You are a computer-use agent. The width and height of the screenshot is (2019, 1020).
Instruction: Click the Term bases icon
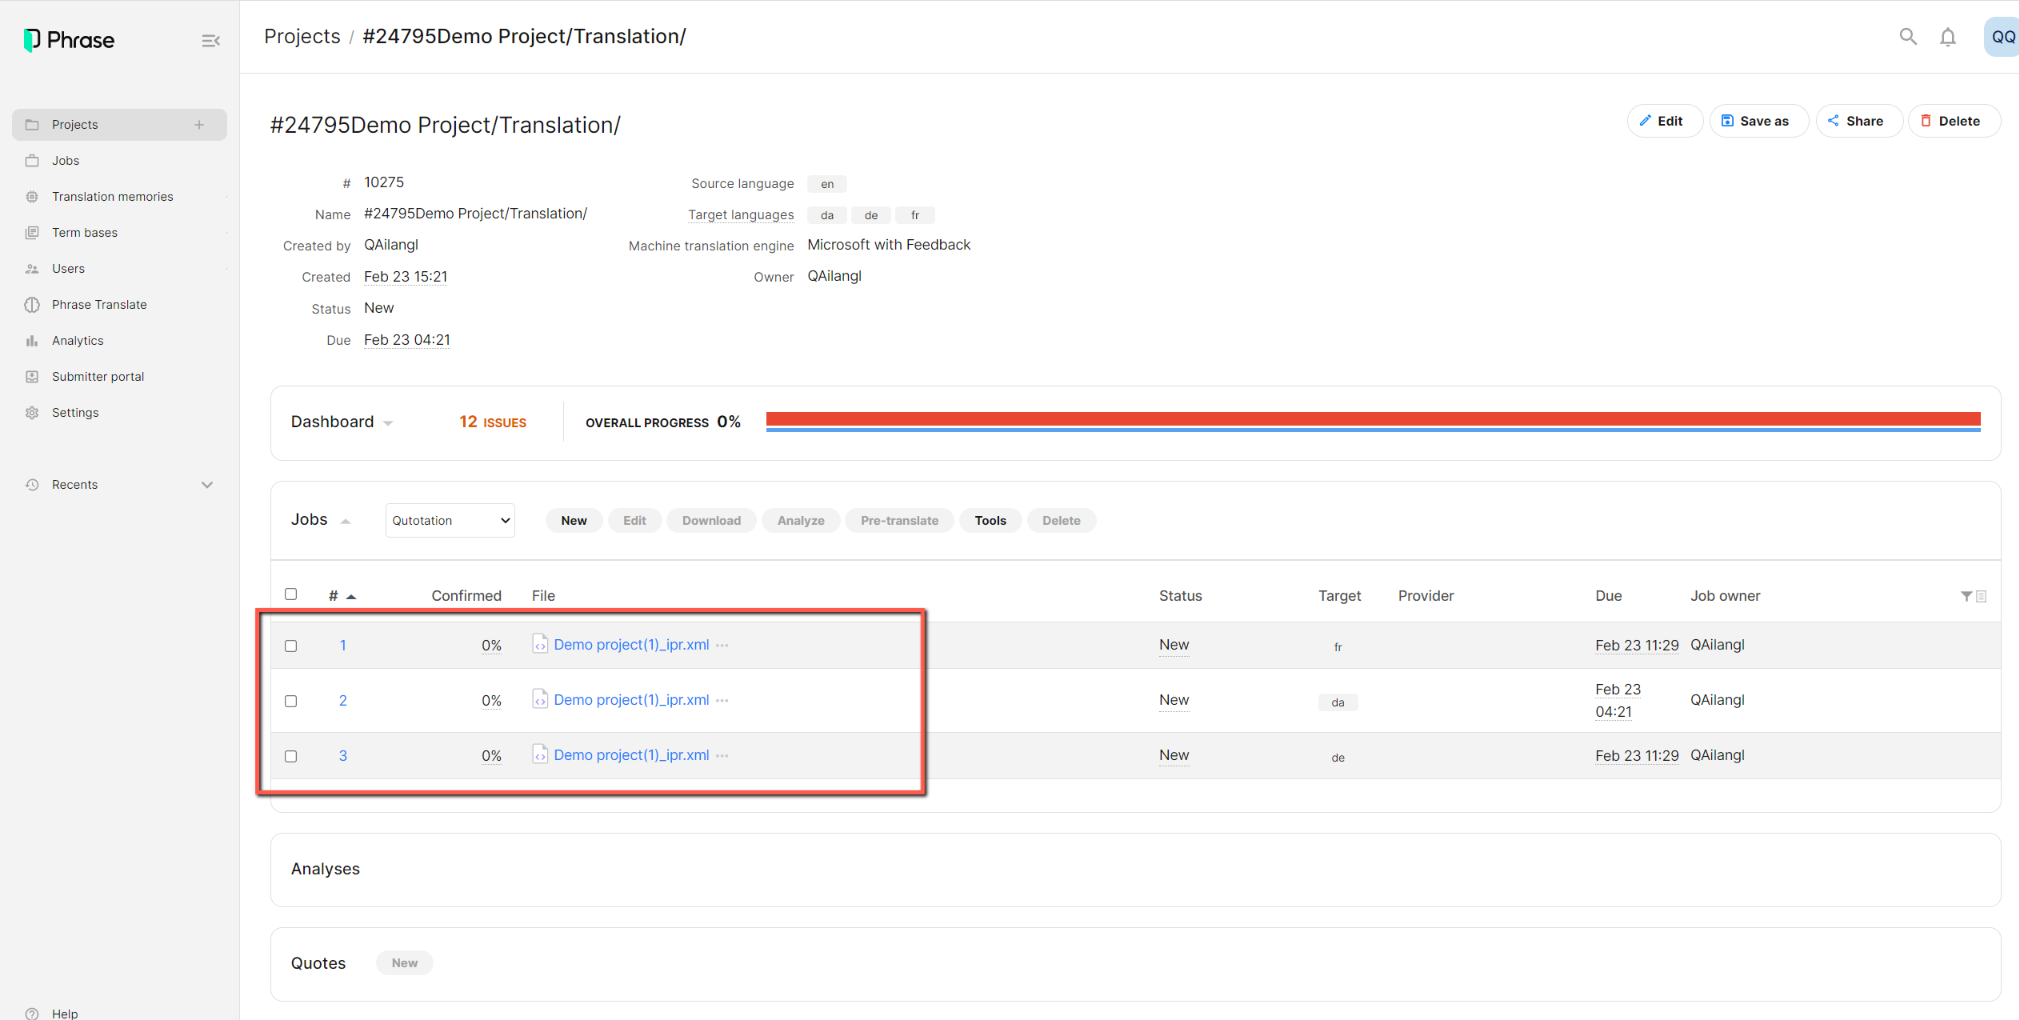click(32, 233)
